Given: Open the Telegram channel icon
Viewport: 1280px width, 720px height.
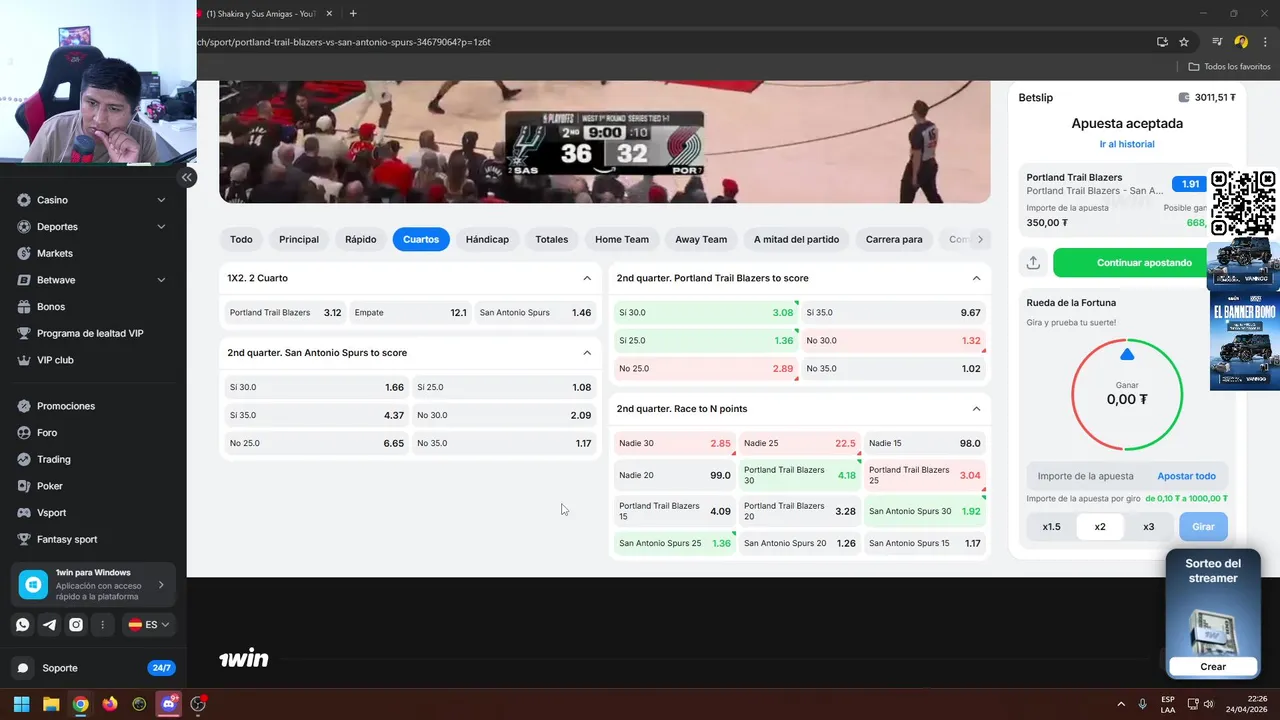Looking at the screenshot, I should [49, 625].
